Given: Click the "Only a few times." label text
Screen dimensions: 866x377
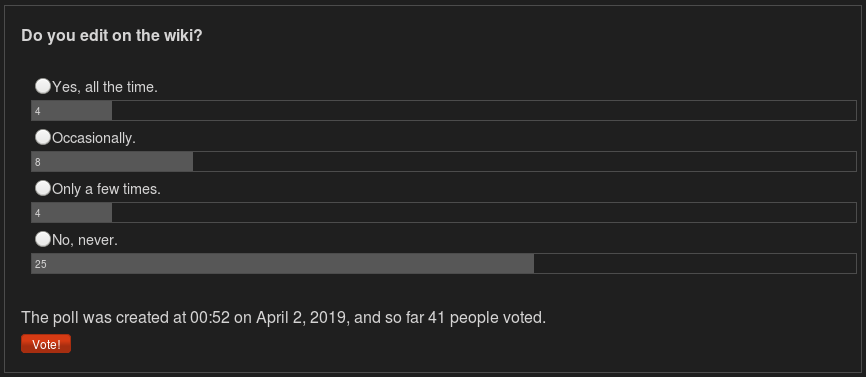Looking at the screenshot, I should click(x=106, y=189).
